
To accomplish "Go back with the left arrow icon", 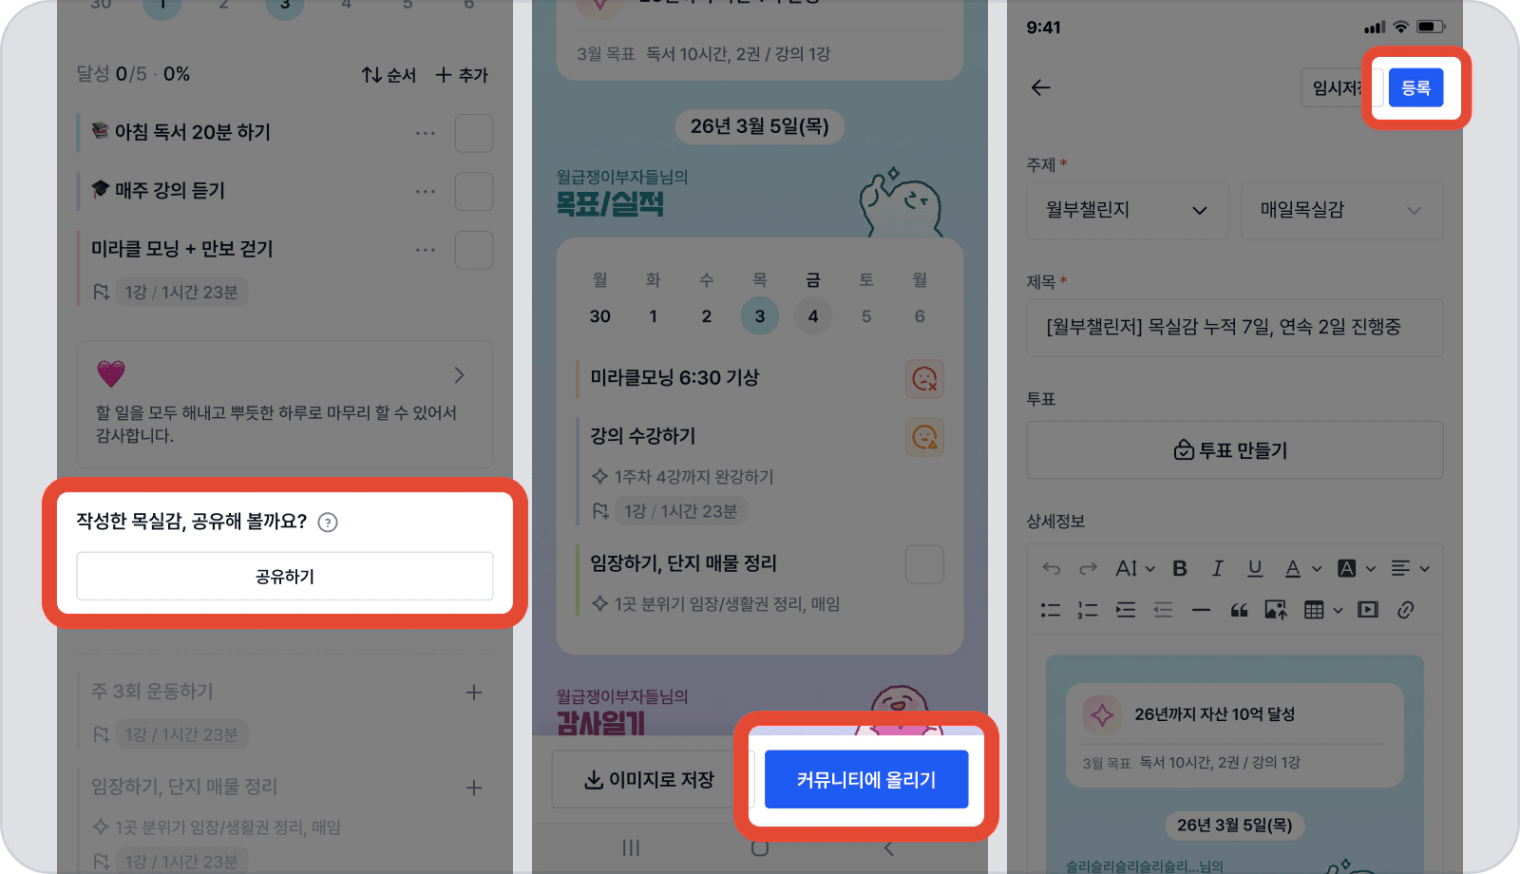I will [x=1041, y=88].
